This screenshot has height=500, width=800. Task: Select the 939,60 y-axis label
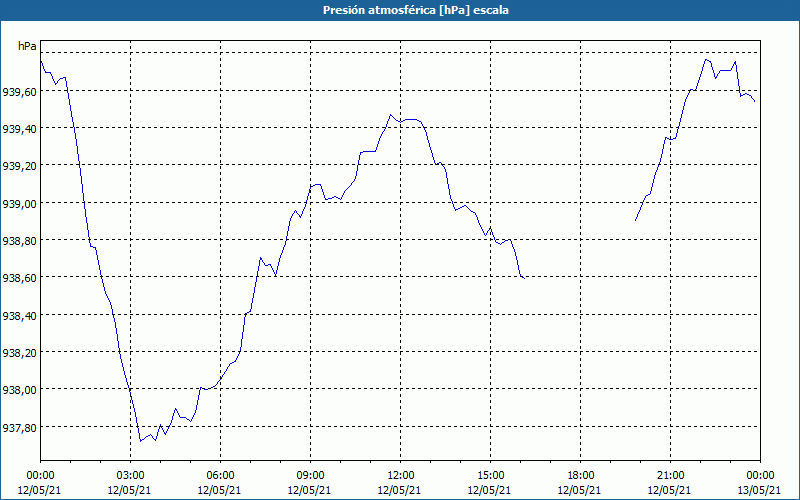click(x=19, y=91)
